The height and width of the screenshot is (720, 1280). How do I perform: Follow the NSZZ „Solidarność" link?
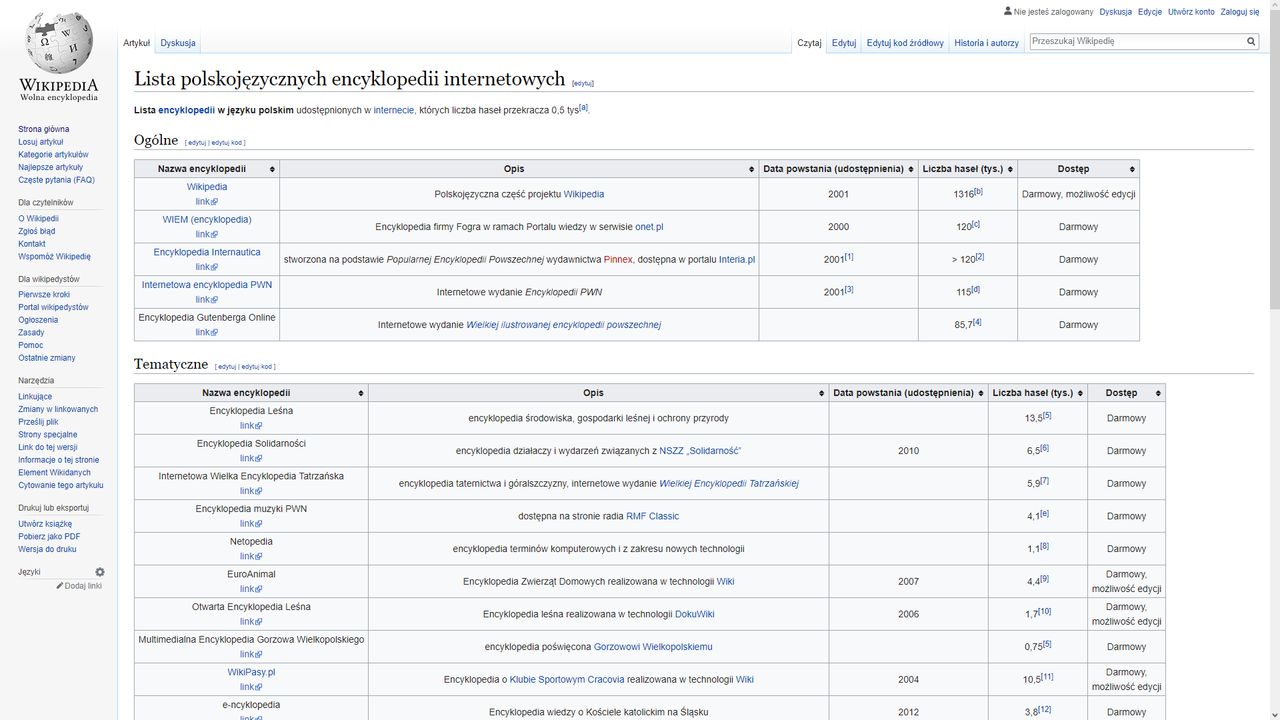point(700,451)
